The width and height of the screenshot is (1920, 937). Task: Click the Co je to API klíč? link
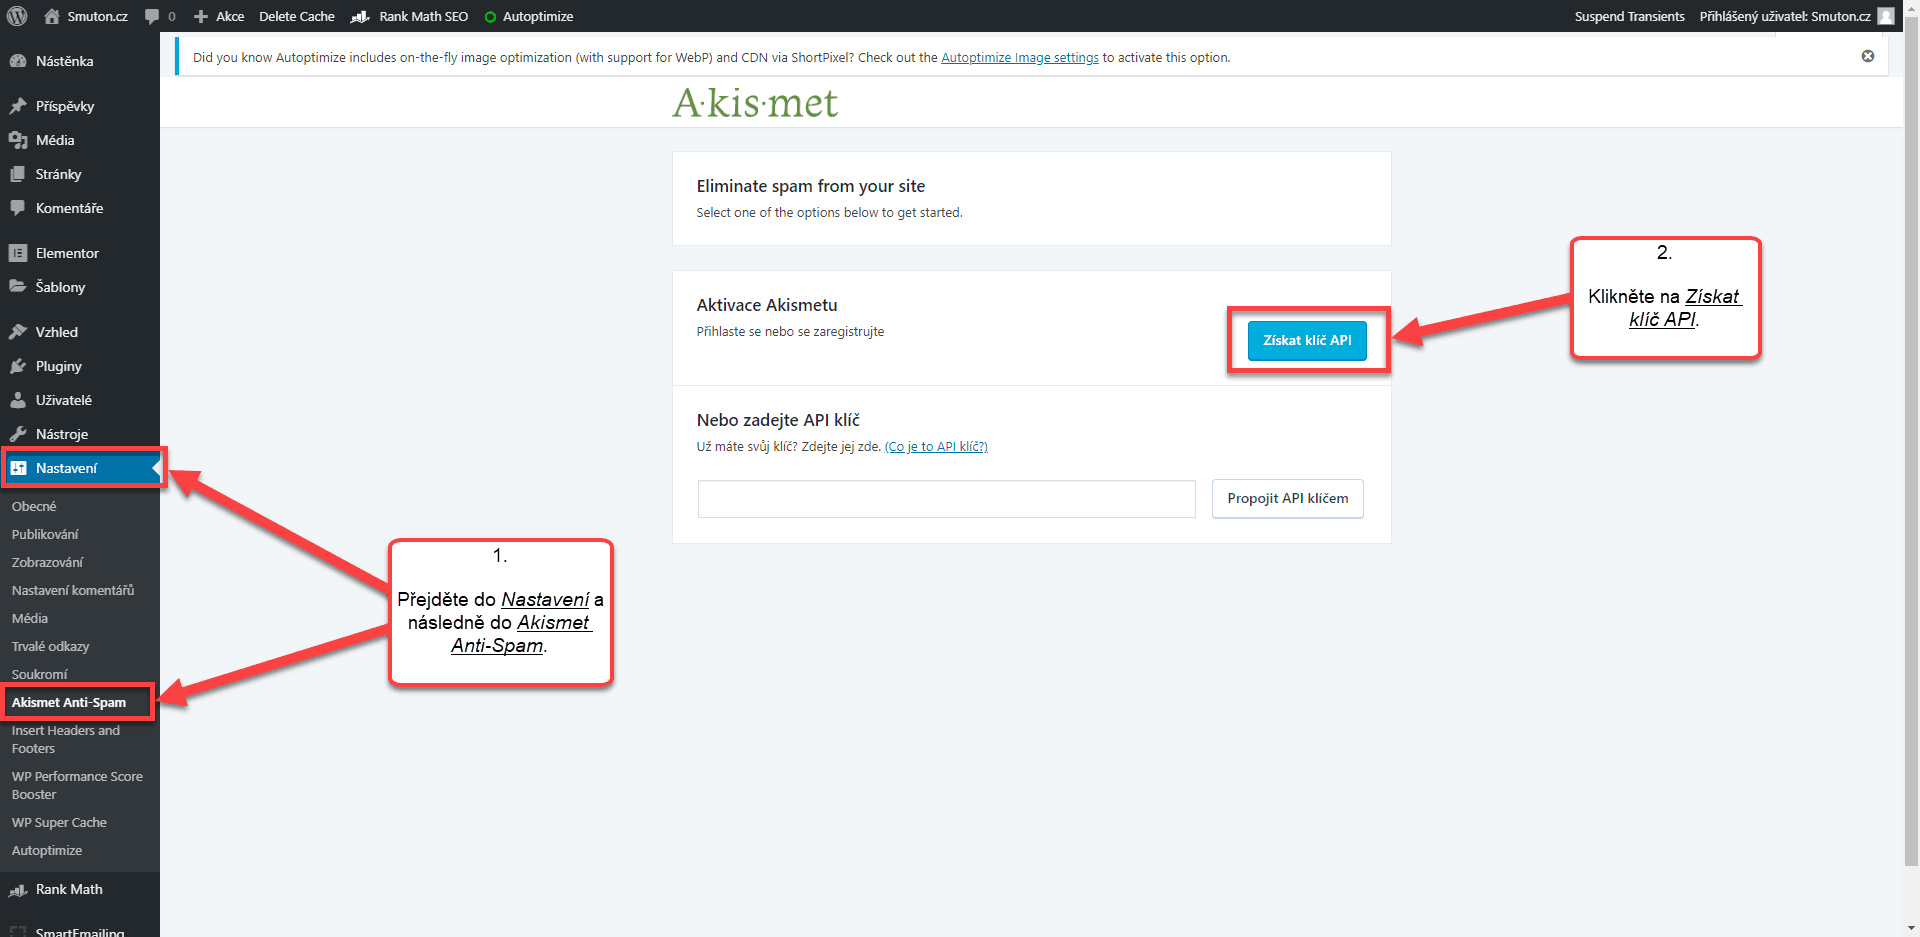936,447
